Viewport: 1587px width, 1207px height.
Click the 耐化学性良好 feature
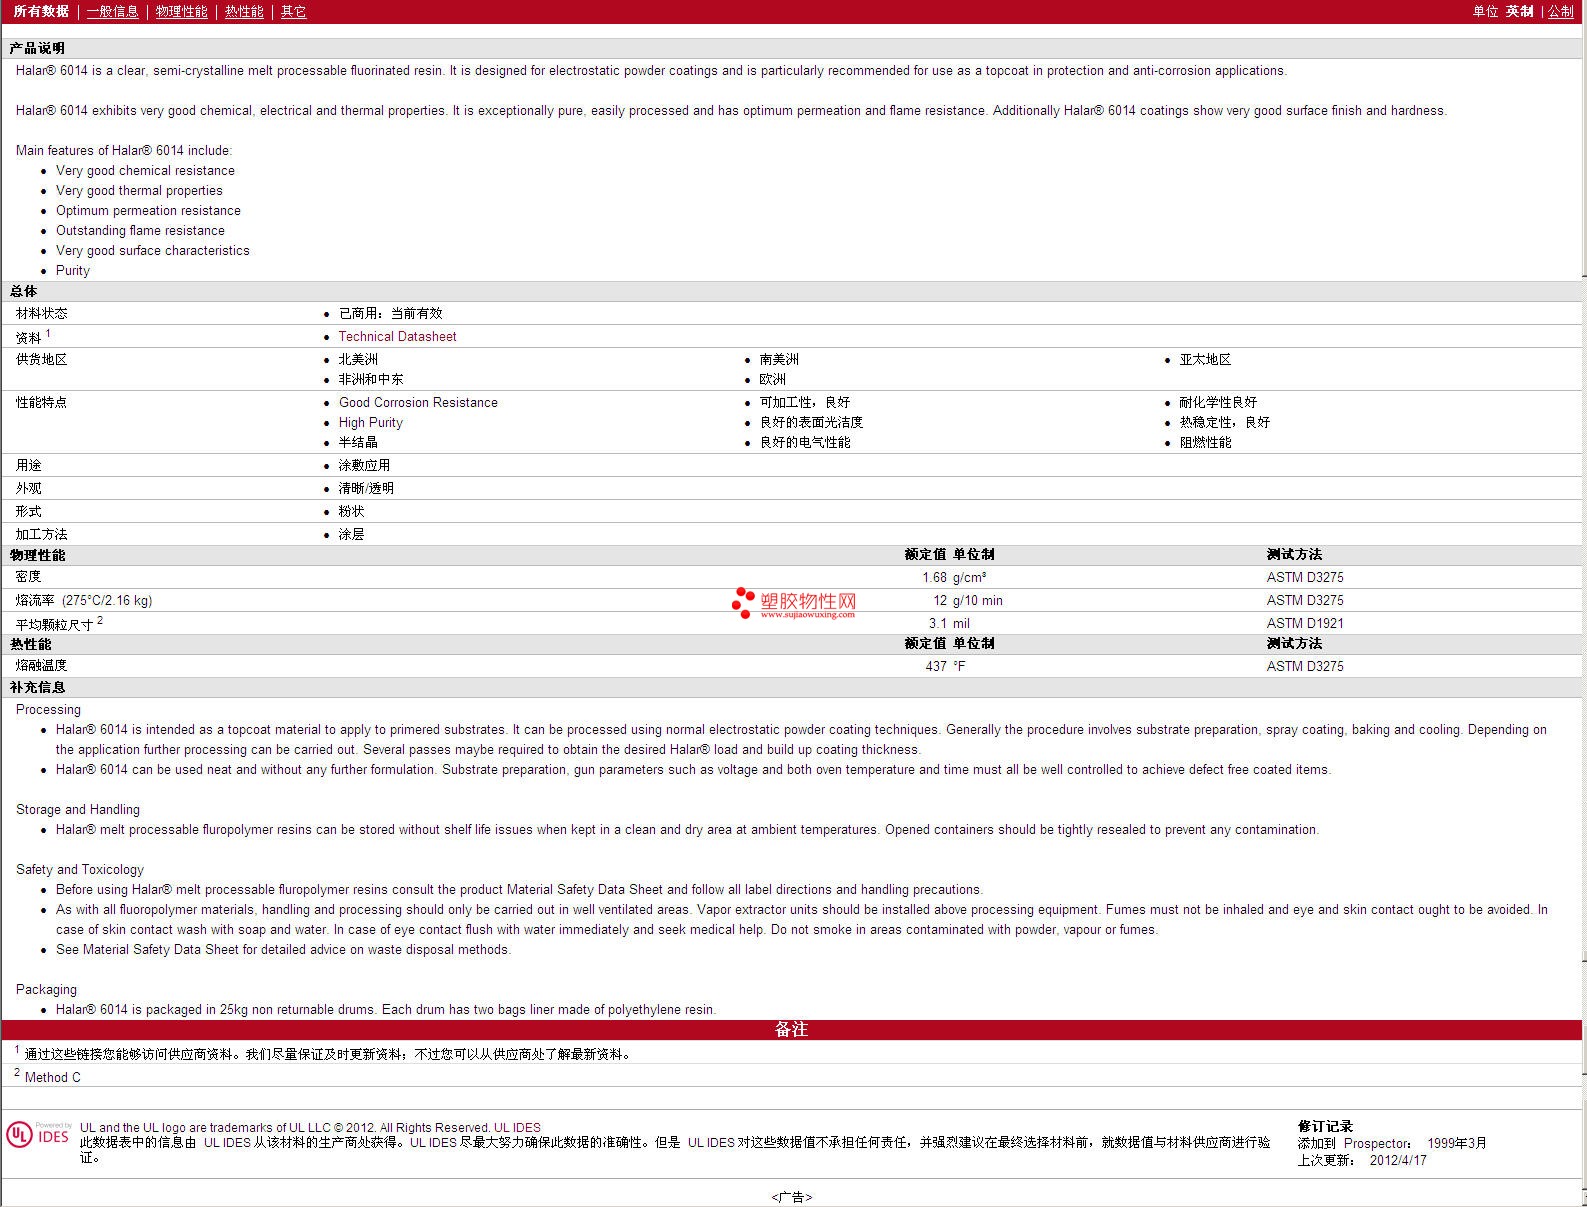click(x=1218, y=402)
